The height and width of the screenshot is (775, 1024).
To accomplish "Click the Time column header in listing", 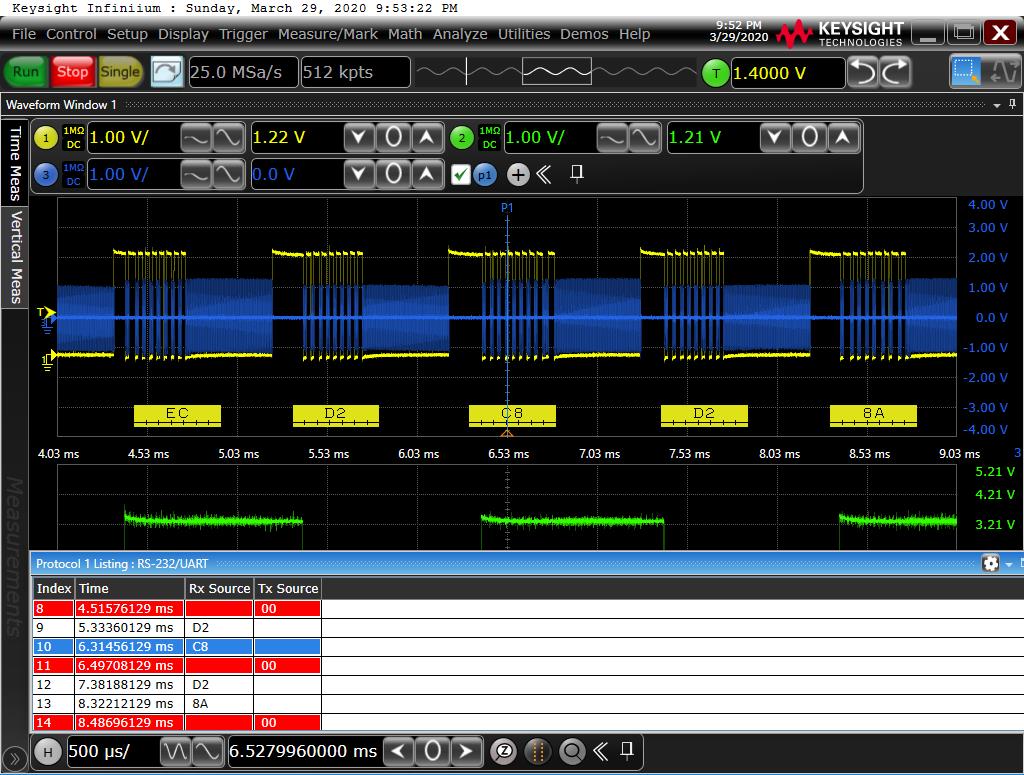I will (x=94, y=588).
